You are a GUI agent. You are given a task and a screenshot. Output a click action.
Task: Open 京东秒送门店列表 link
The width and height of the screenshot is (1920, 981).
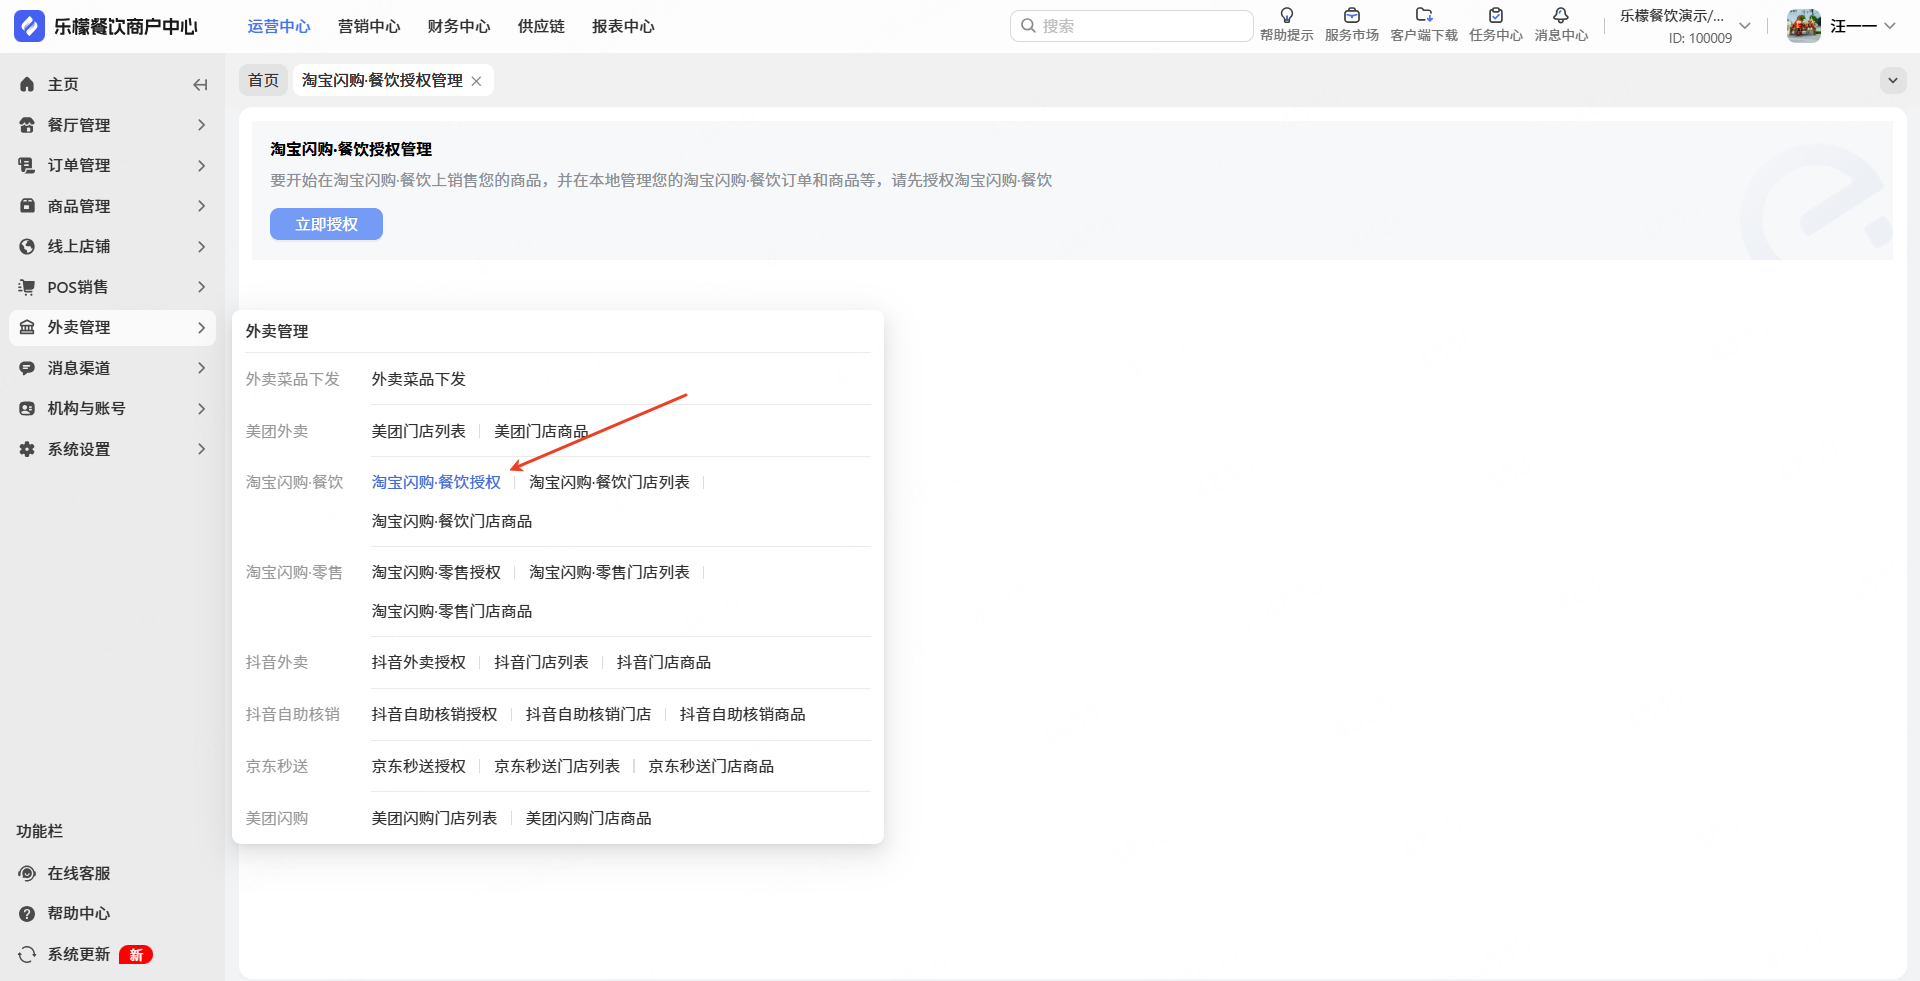pos(557,766)
